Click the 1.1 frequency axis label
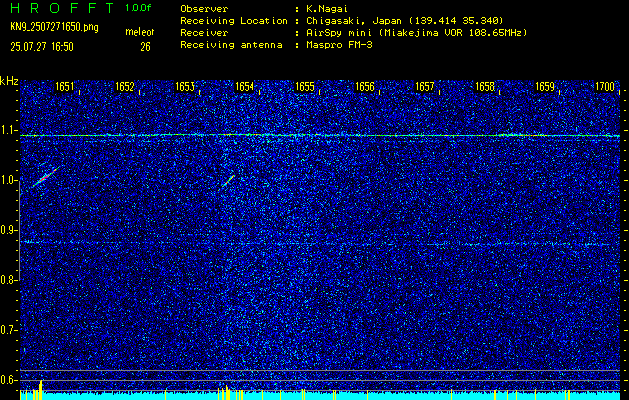The height and width of the screenshot is (400, 629). [x=8, y=130]
